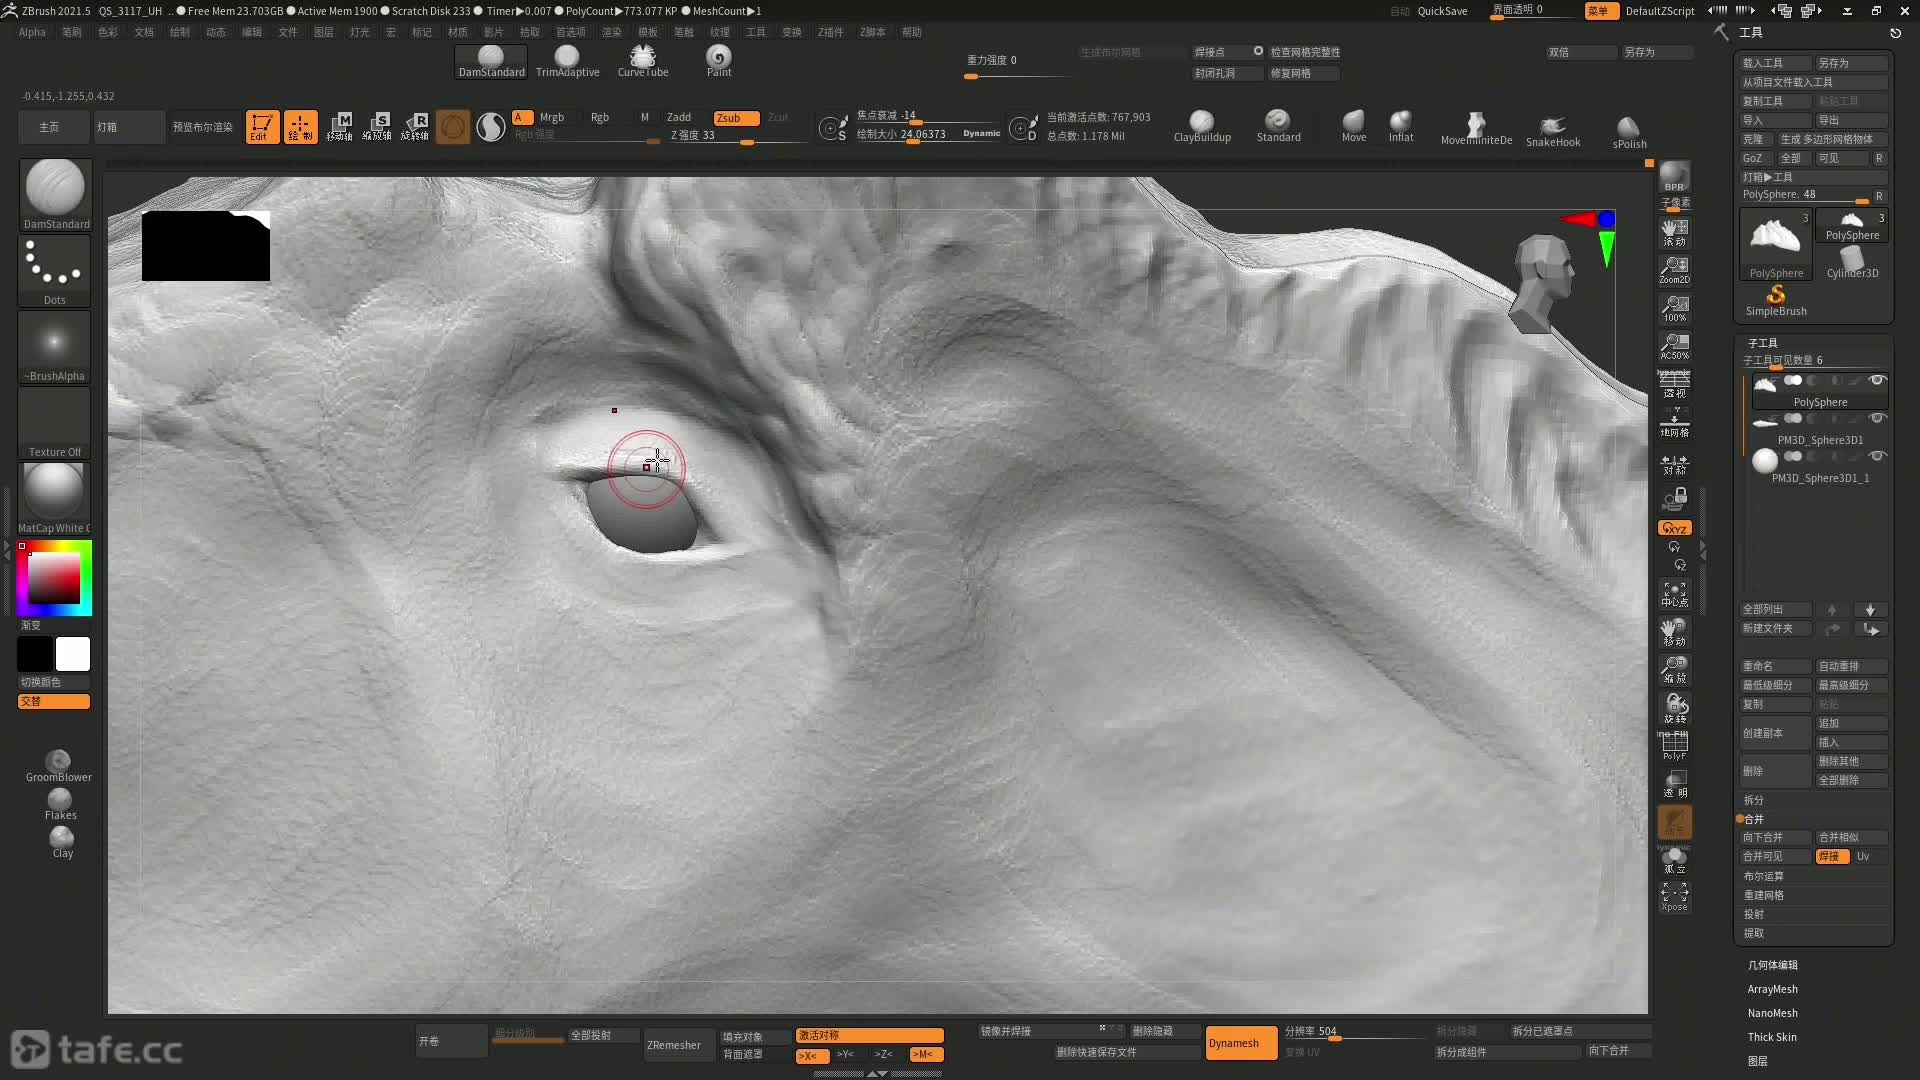The height and width of the screenshot is (1080, 1920).
Task: Toggle Mrgb channel
Action: (552, 118)
